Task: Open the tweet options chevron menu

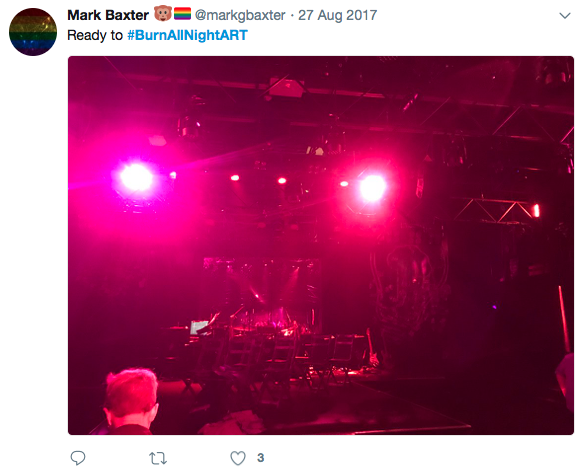Action: pos(565,16)
